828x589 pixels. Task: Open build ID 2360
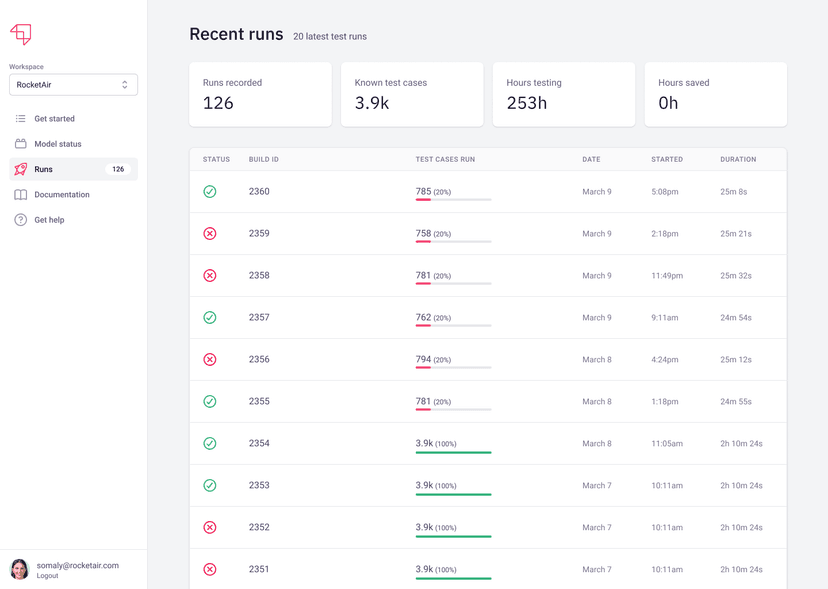pos(259,191)
